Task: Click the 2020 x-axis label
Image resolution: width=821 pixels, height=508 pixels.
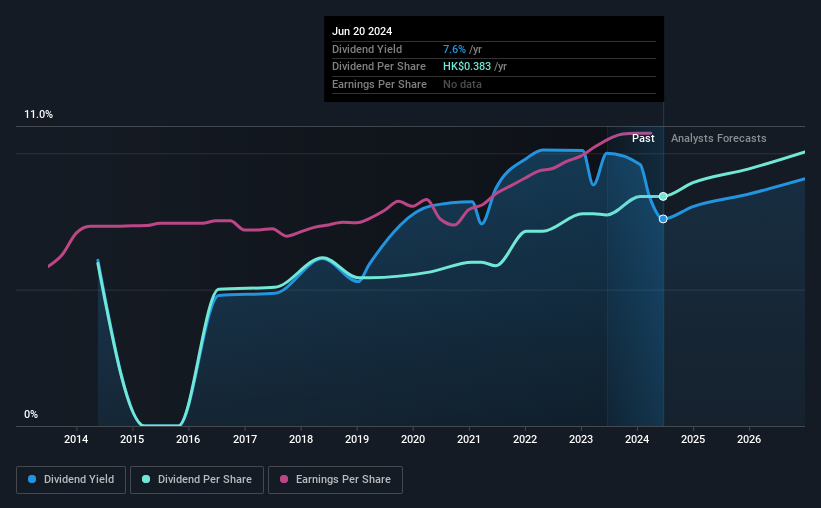Action: [413, 439]
